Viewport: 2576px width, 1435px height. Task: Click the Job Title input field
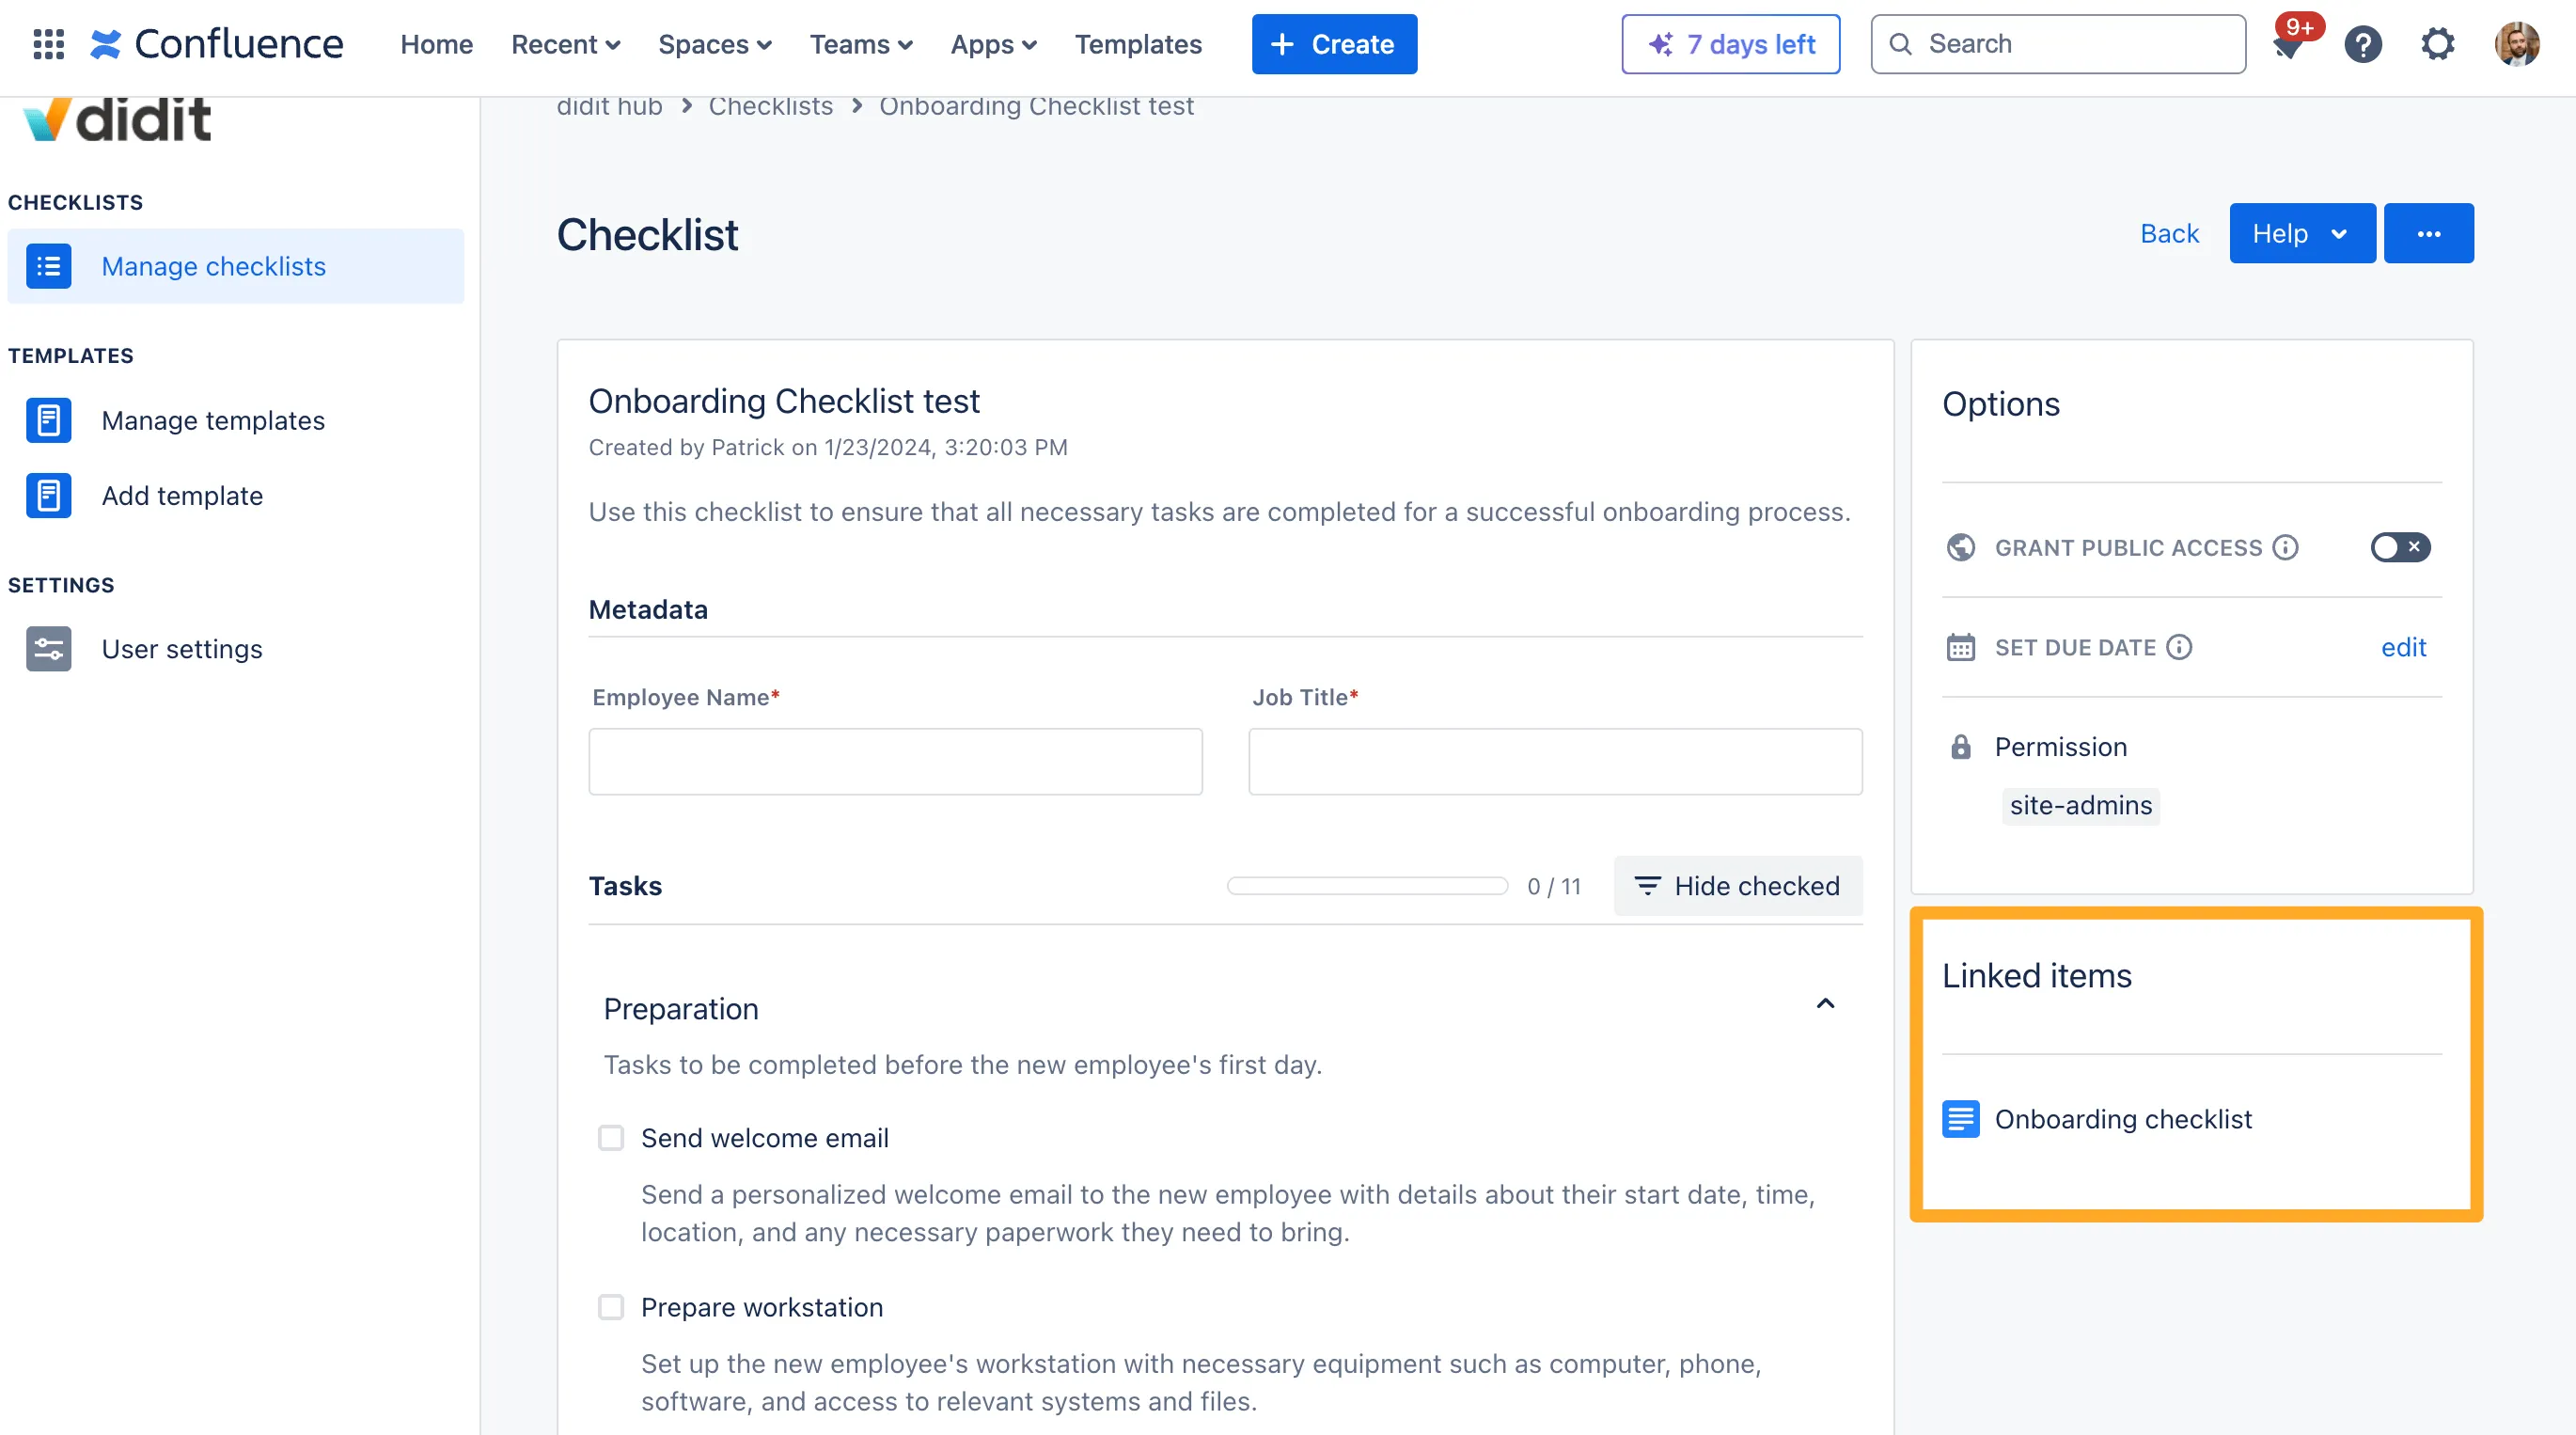tap(1555, 762)
